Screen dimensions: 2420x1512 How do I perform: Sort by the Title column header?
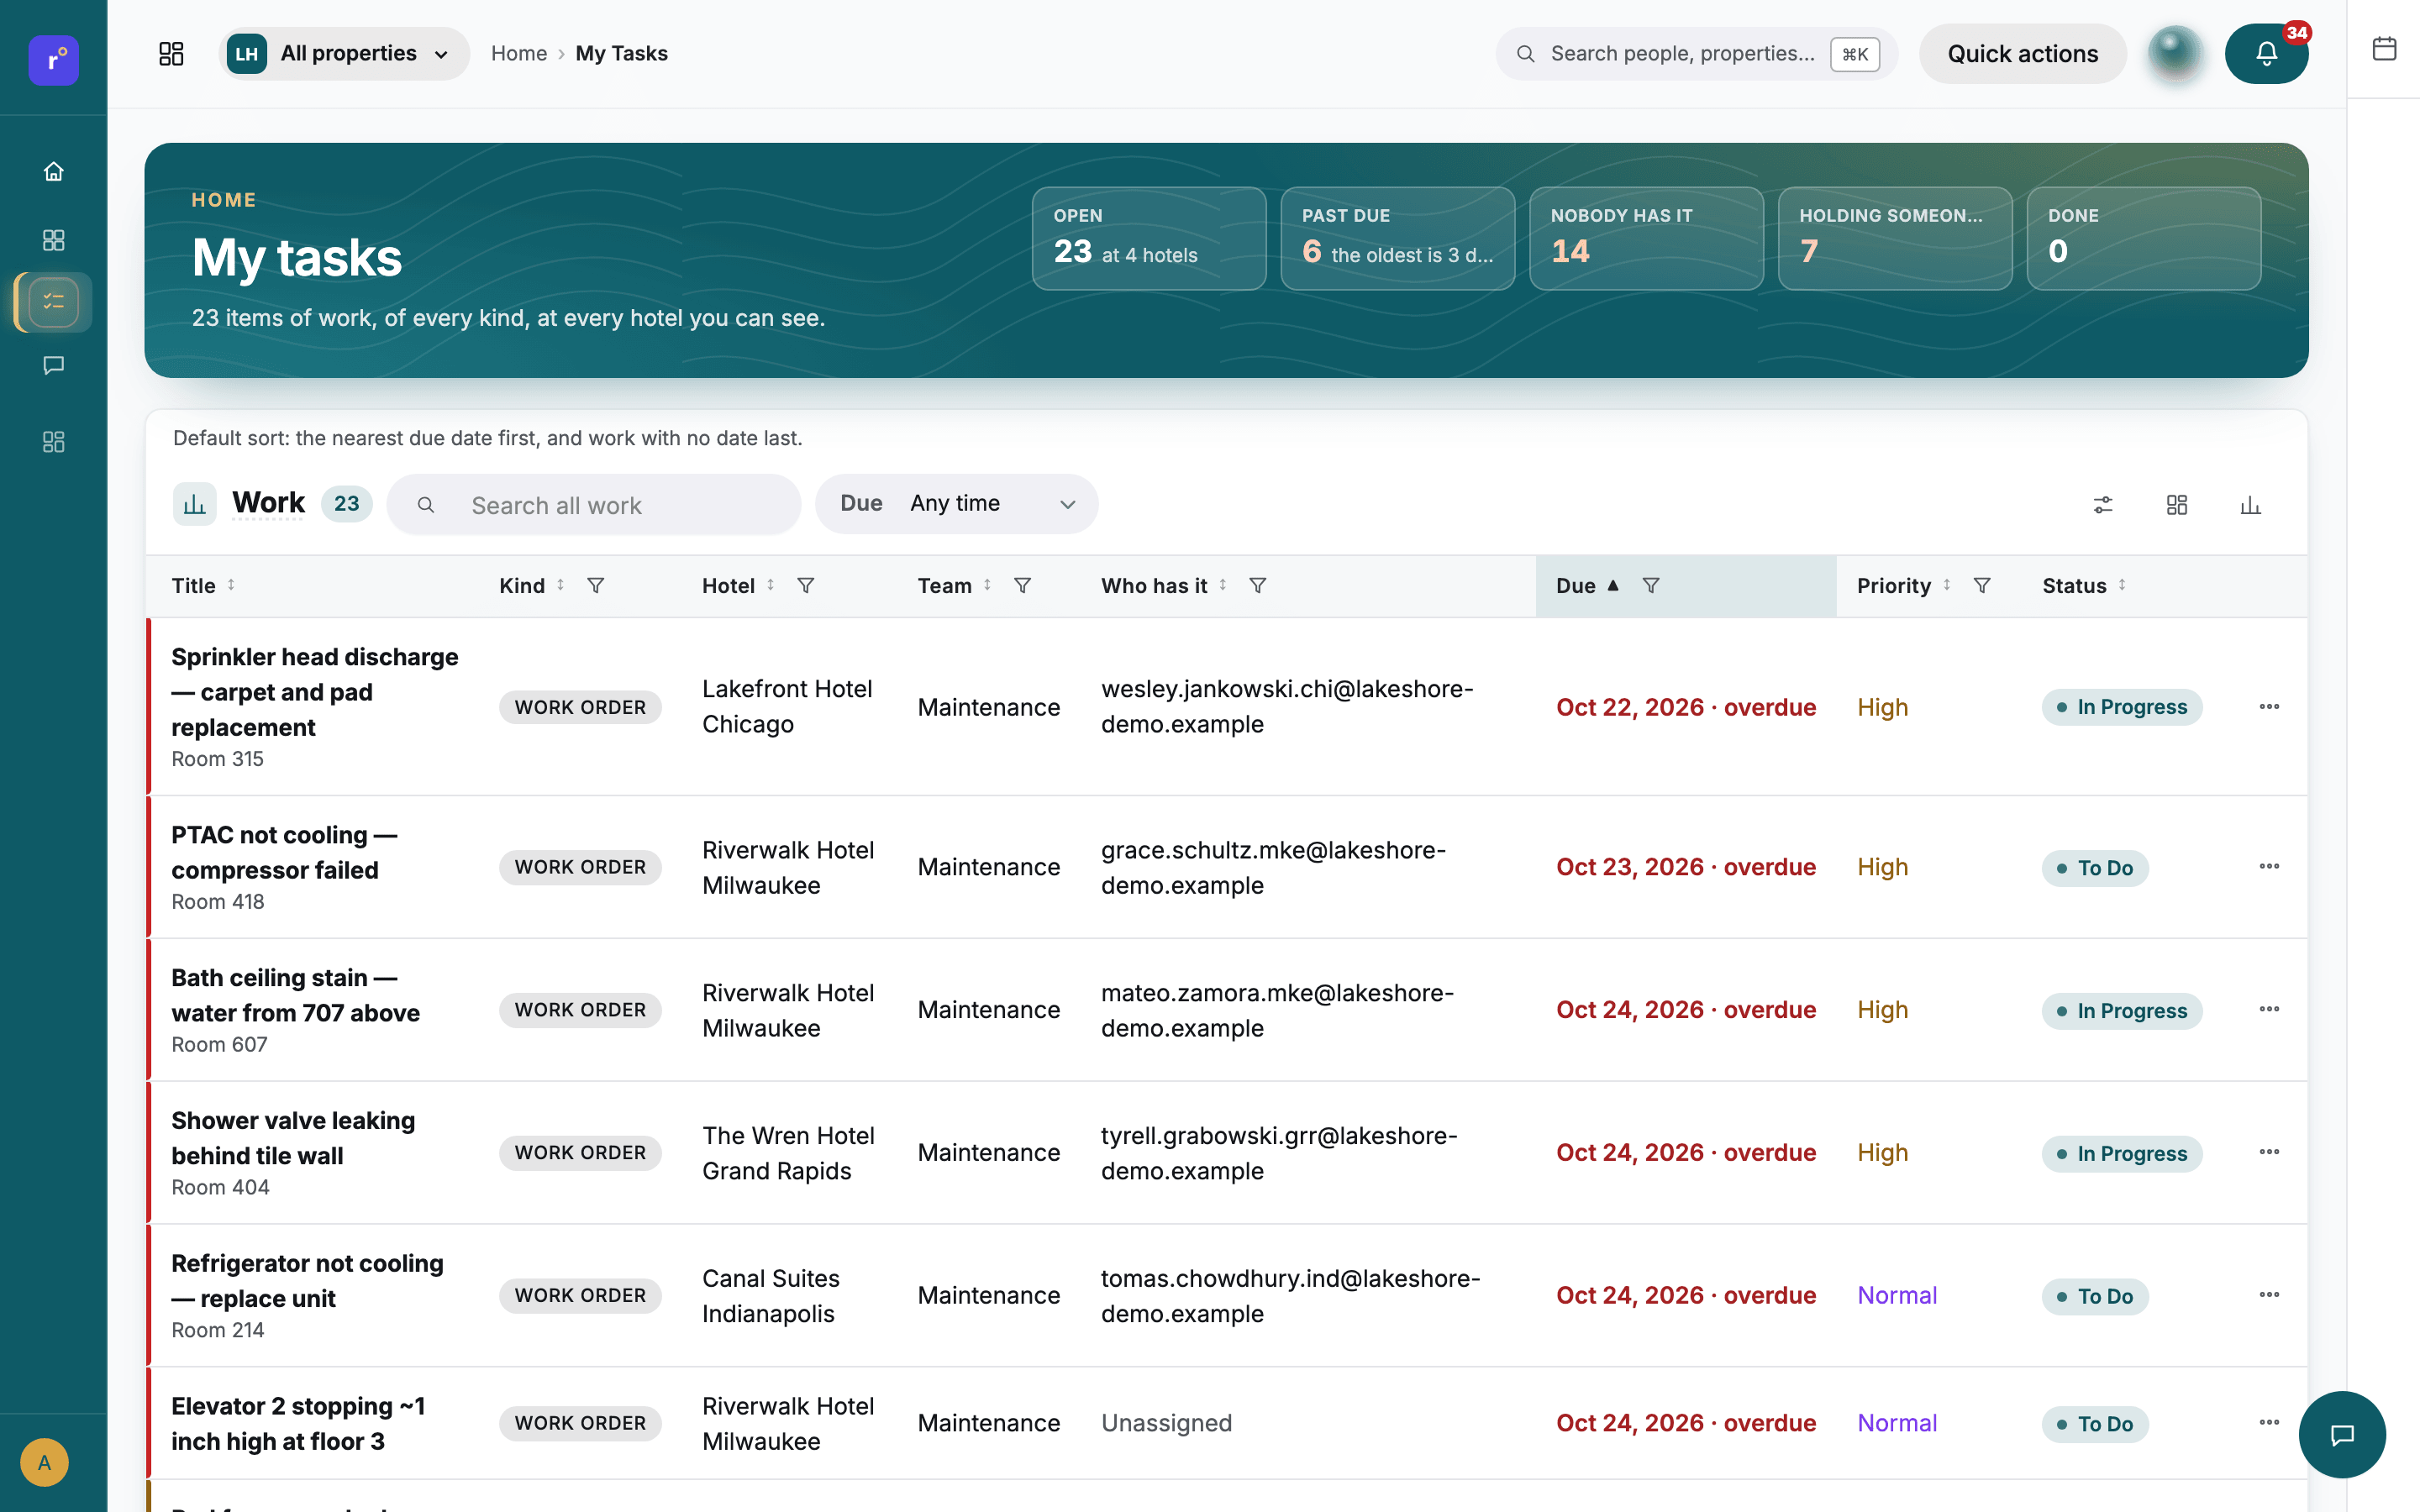pos(203,586)
